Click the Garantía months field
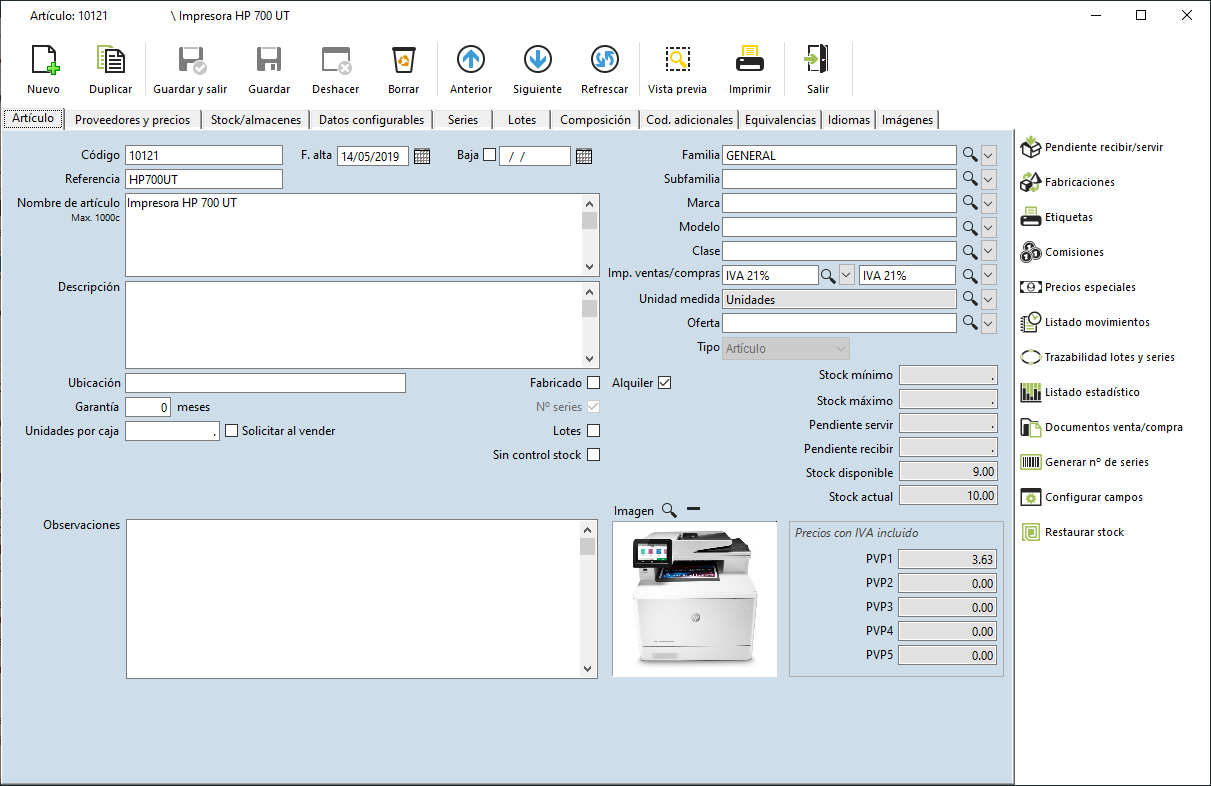This screenshot has height=786, width=1211. tap(148, 407)
